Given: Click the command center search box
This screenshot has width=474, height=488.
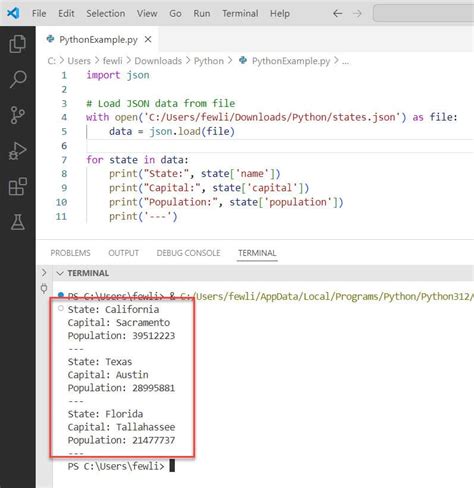Looking at the screenshot, I should (423, 14).
